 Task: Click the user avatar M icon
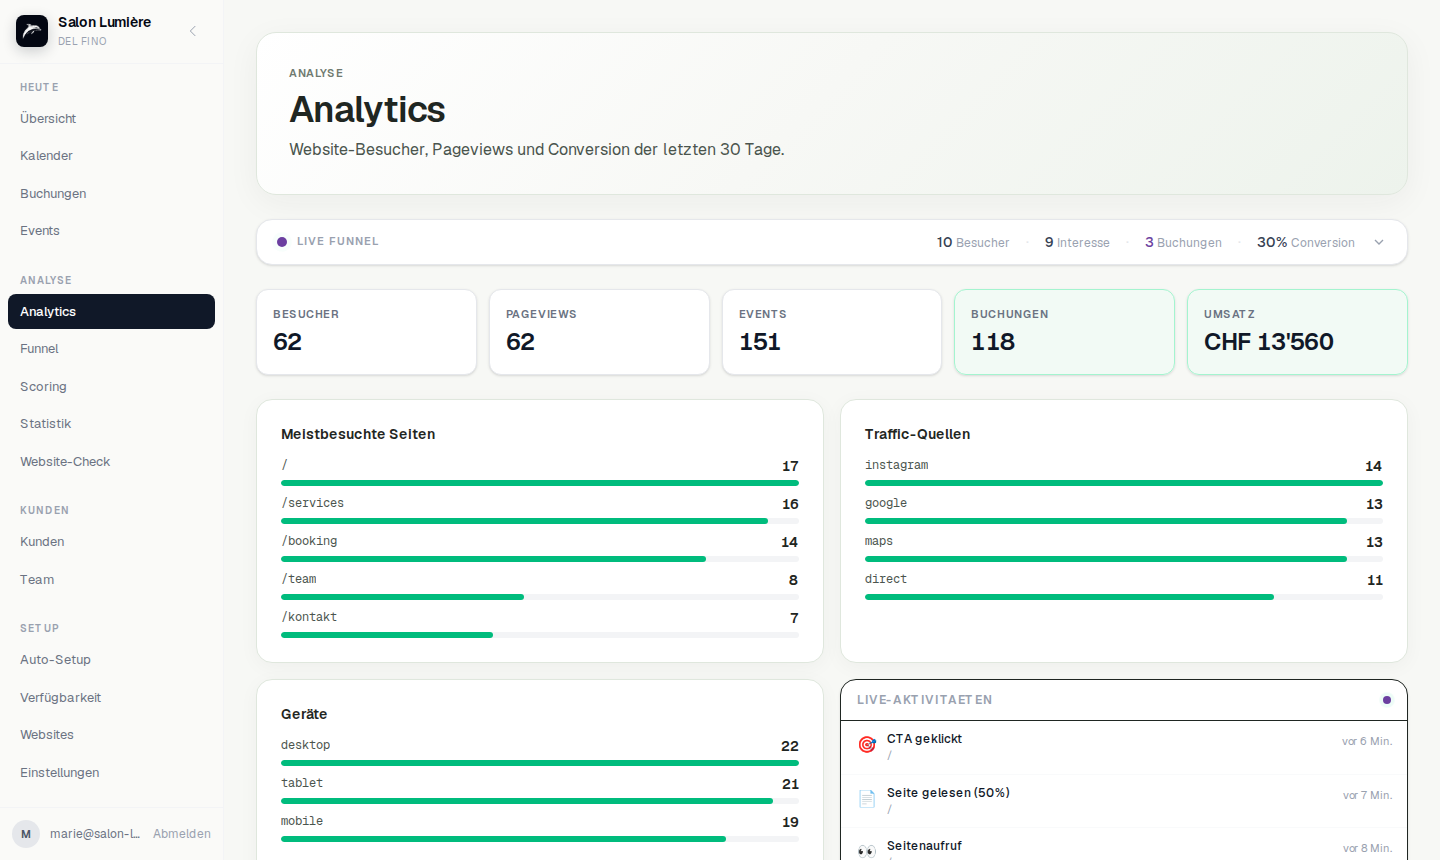pyautogui.click(x=26, y=834)
